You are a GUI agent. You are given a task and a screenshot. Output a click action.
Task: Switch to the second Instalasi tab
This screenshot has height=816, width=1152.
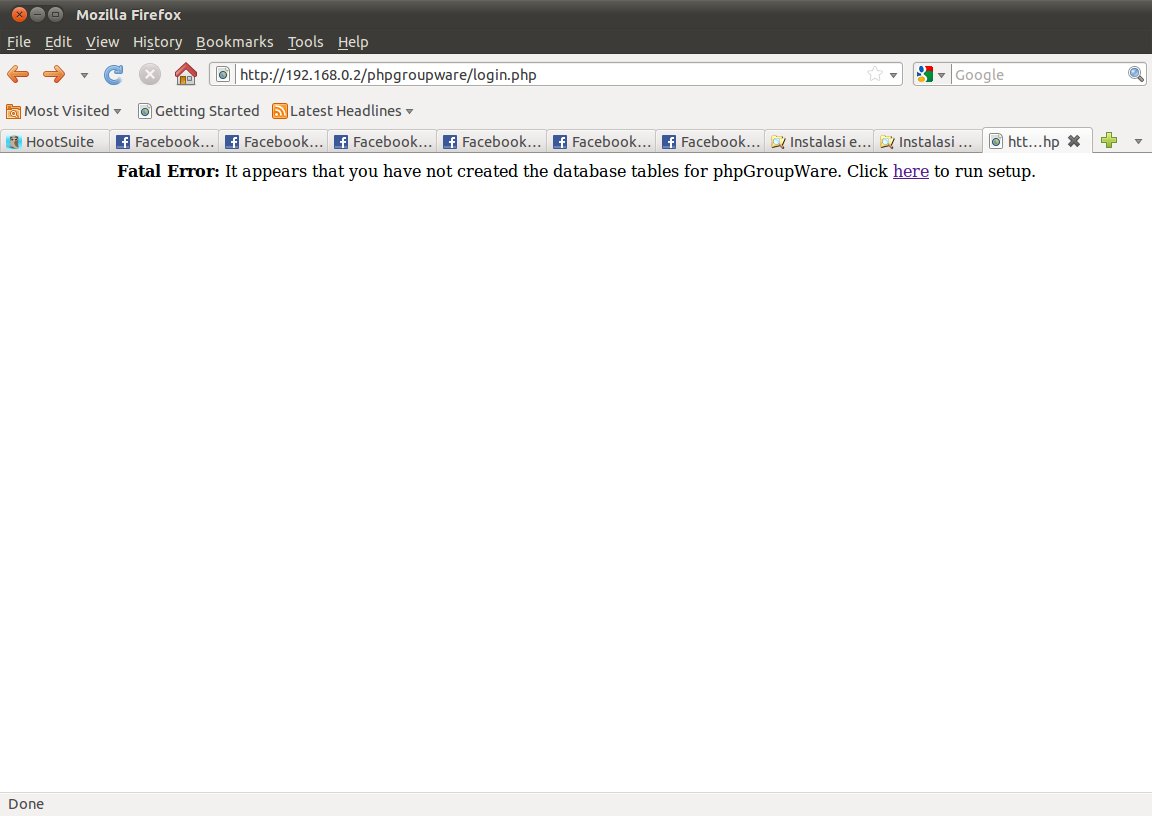928,142
